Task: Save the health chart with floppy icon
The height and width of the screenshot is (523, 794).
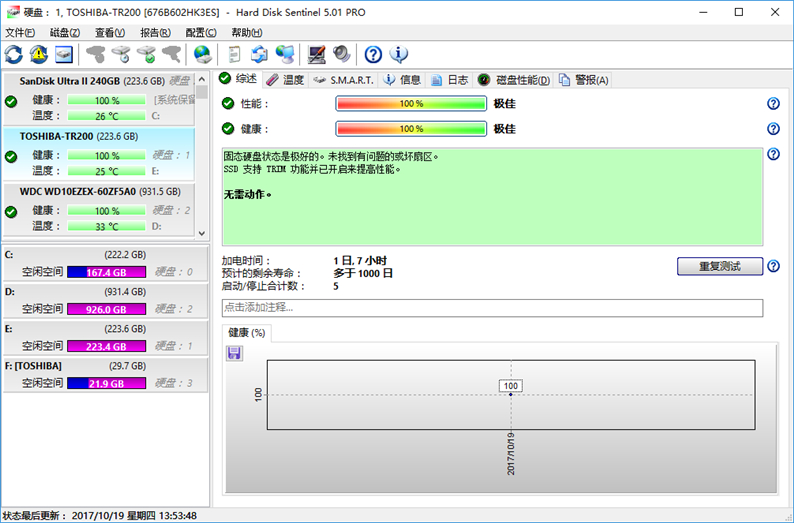Action: click(x=234, y=353)
